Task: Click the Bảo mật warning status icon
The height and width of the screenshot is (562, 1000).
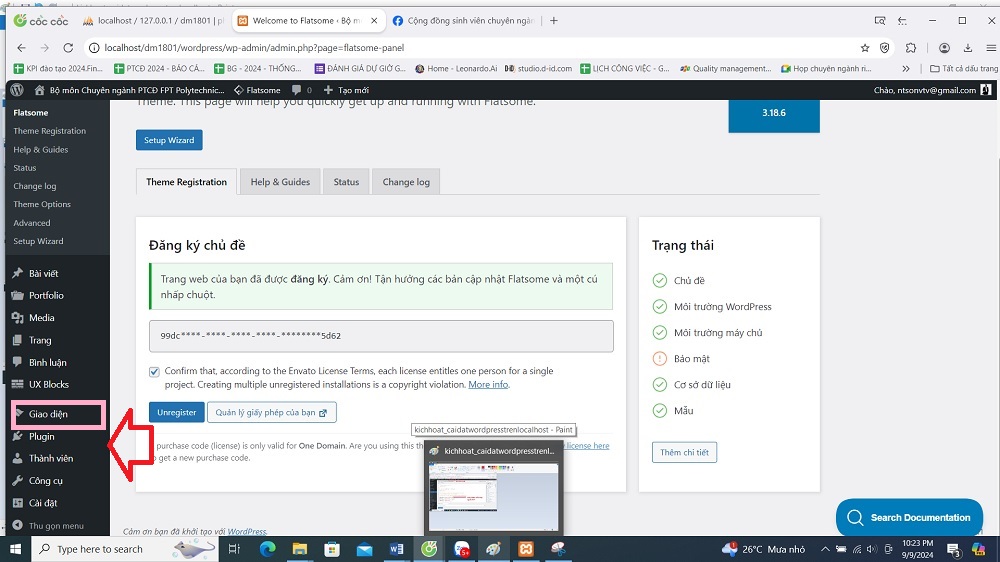Action: [659, 359]
